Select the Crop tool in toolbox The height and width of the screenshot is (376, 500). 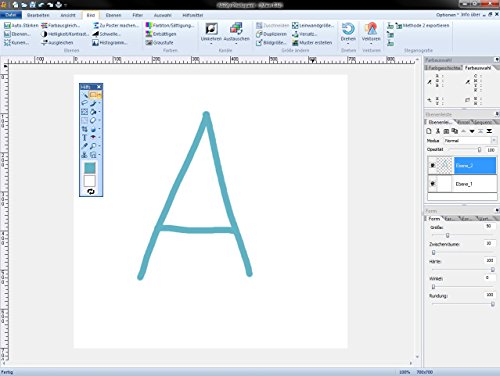pyautogui.click(x=84, y=129)
